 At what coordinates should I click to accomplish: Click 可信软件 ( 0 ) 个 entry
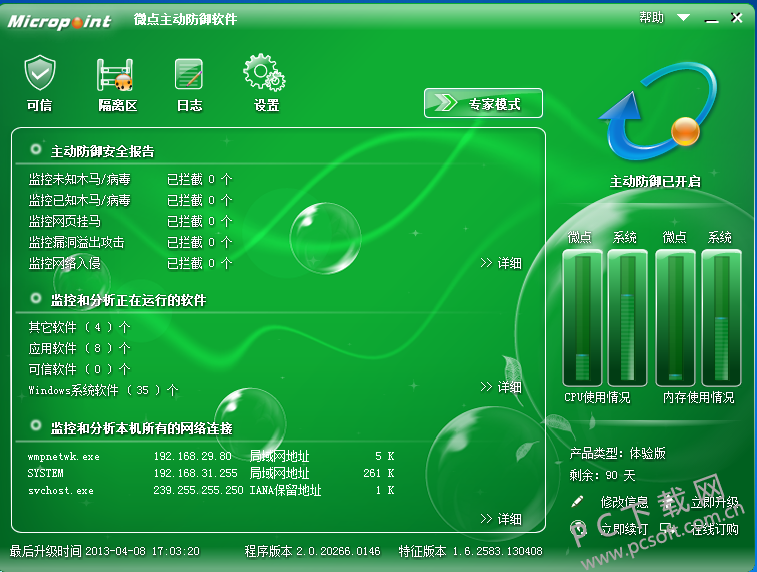(79, 369)
